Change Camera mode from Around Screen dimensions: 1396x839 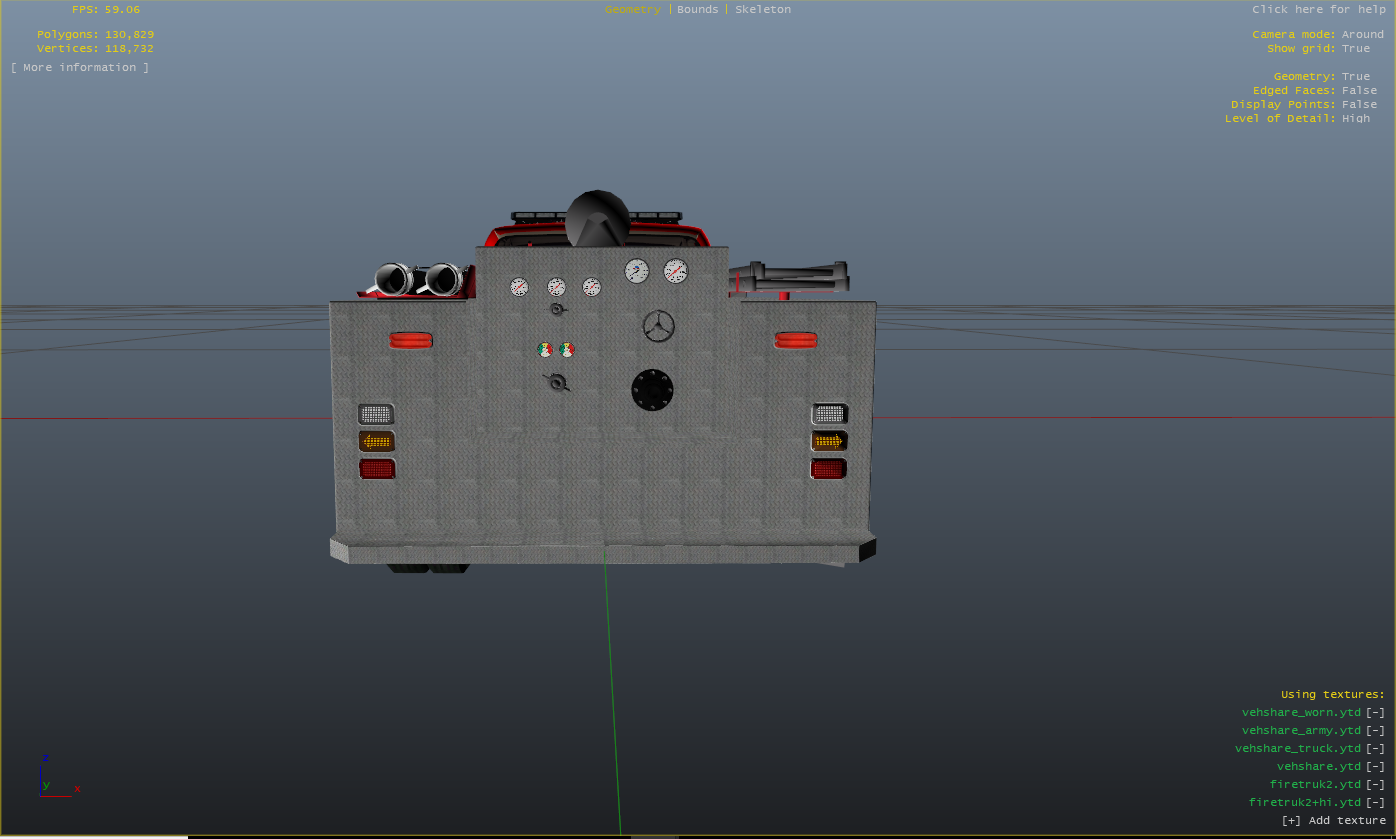[x=1362, y=34]
